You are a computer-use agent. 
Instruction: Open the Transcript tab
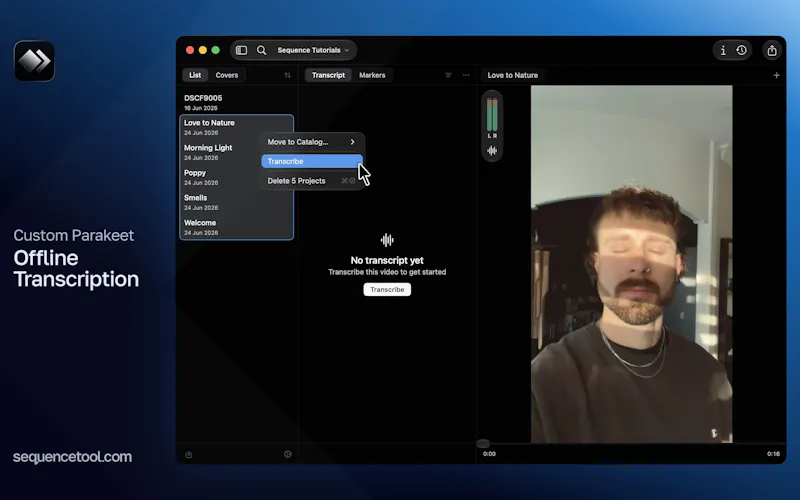[328, 75]
